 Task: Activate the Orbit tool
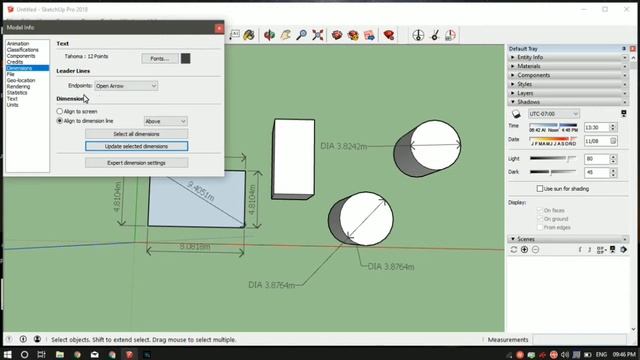[x=269, y=35]
